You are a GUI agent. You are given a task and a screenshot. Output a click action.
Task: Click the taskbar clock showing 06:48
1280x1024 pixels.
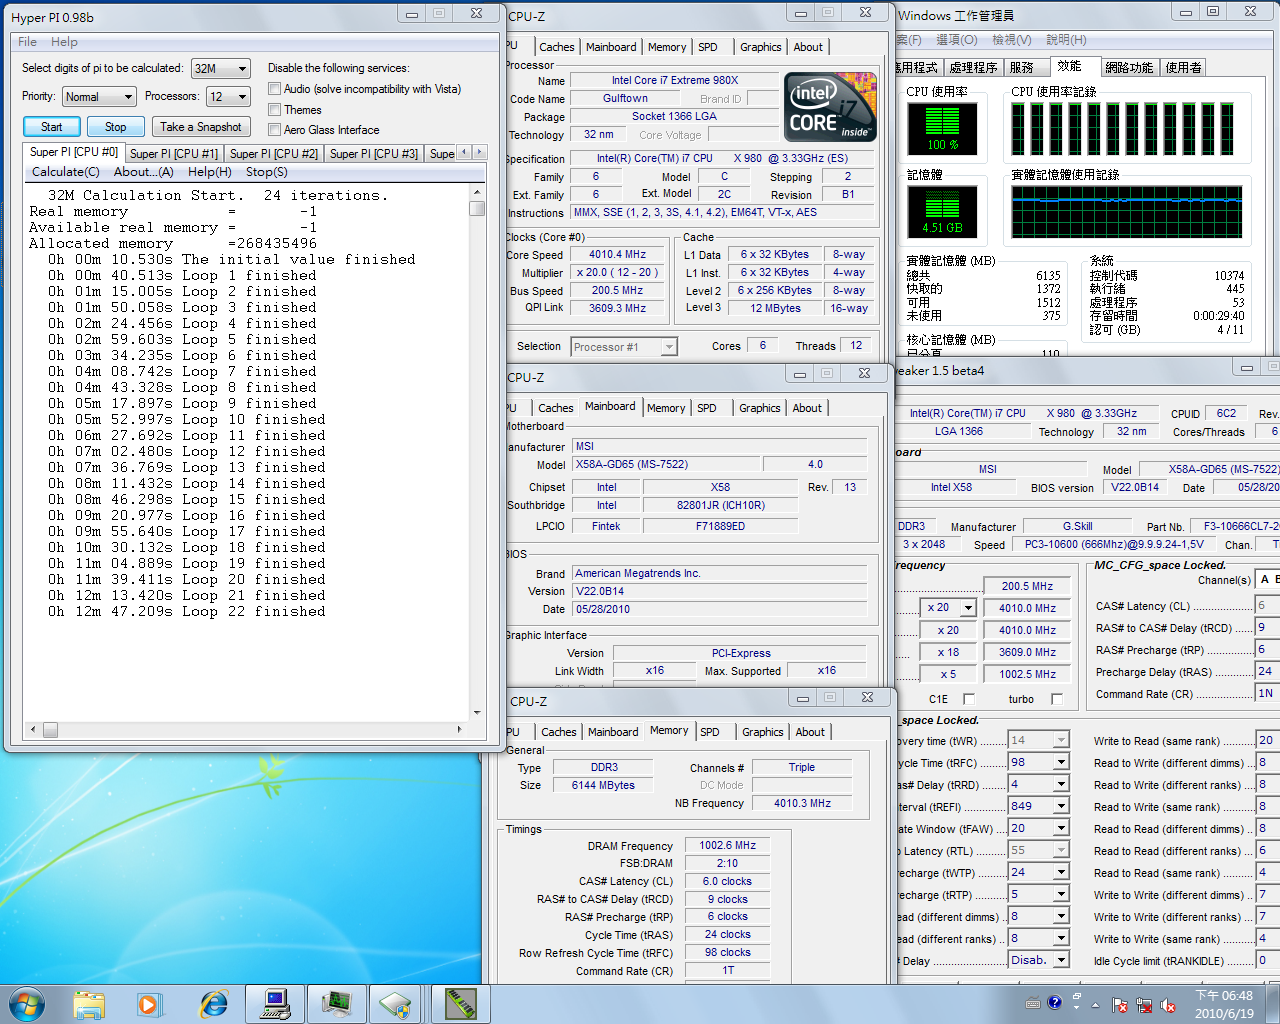tap(1224, 1004)
